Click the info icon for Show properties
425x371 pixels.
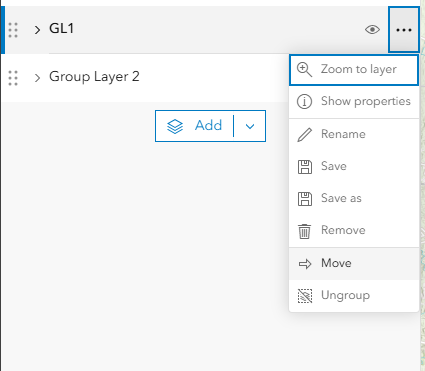click(305, 102)
